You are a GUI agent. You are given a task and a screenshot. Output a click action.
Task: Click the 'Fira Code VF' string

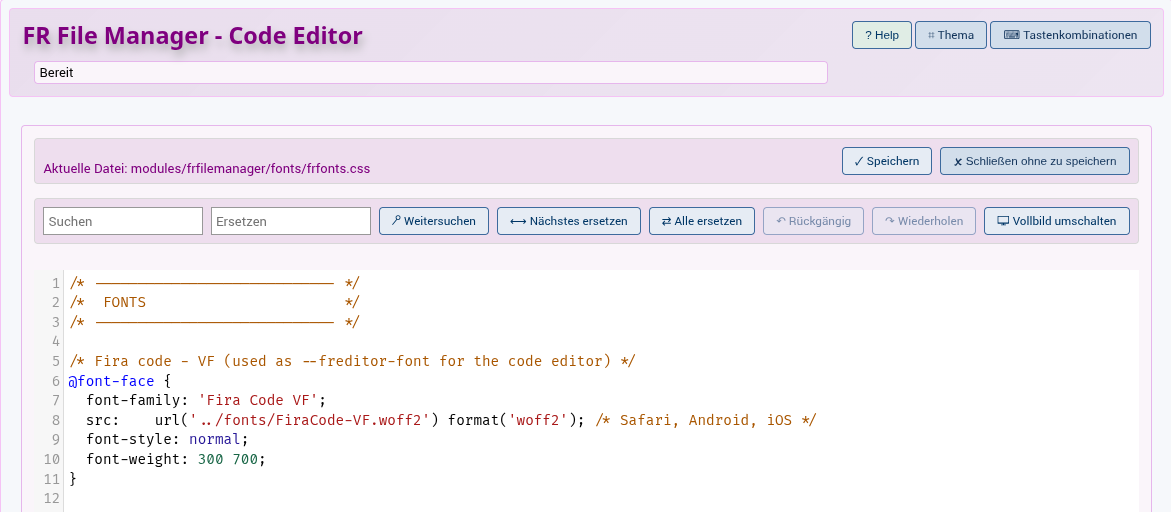(x=258, y=400)
